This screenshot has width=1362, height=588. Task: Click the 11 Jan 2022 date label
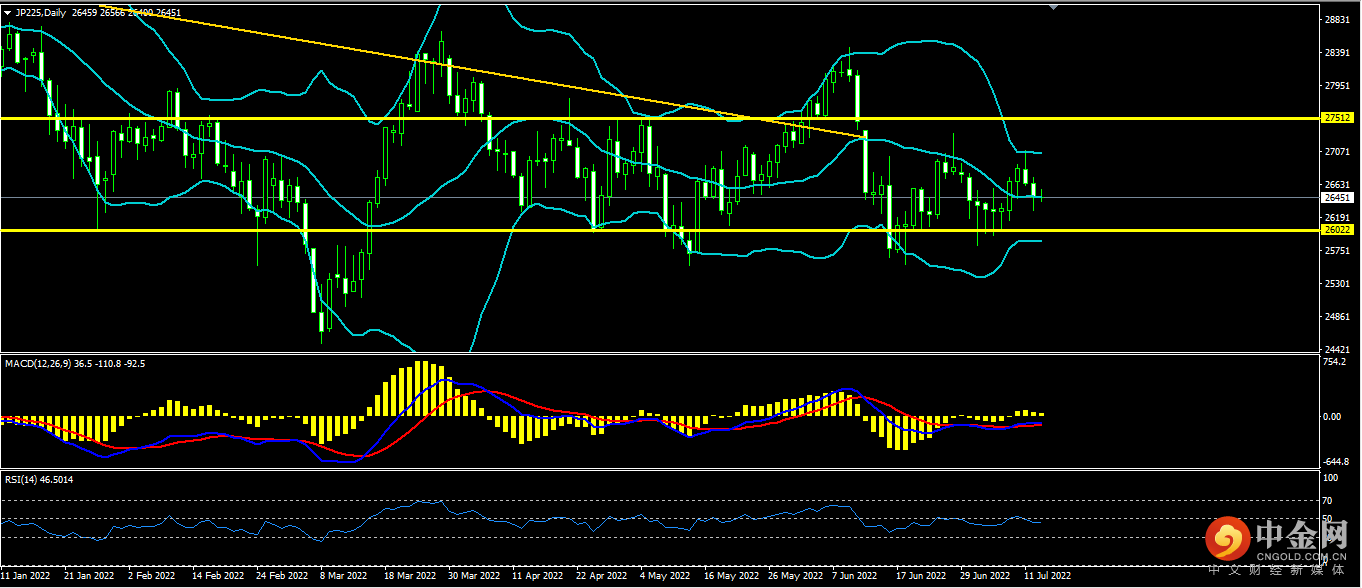(x=27, y=577)
